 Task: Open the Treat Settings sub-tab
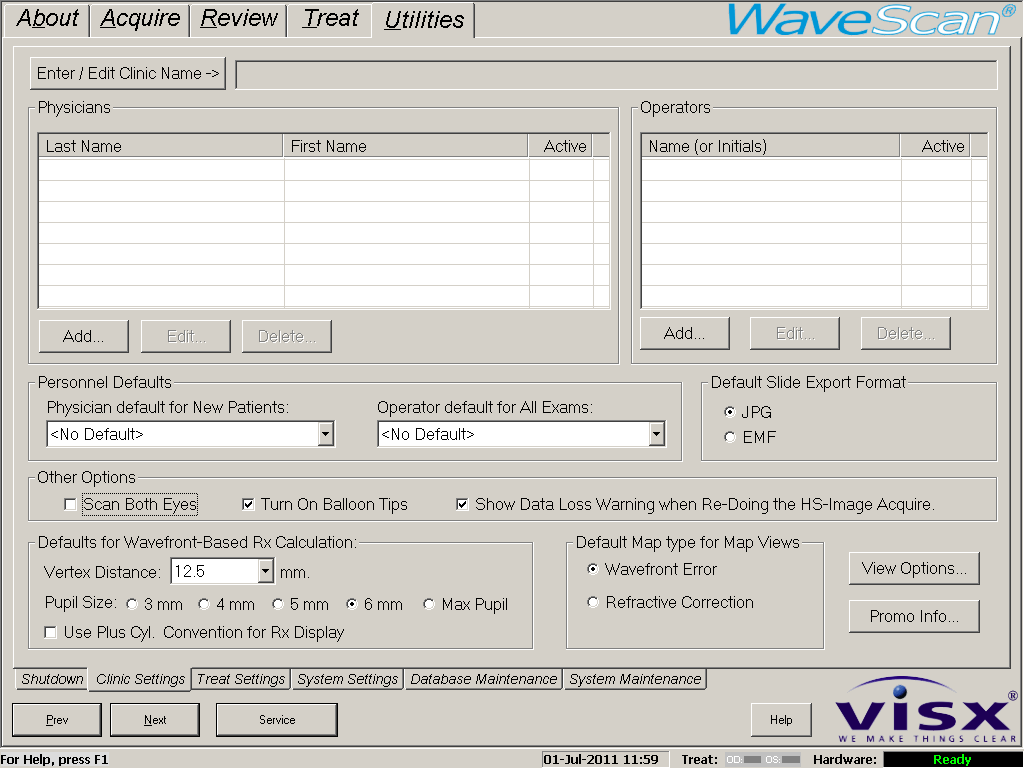point(240,679)
